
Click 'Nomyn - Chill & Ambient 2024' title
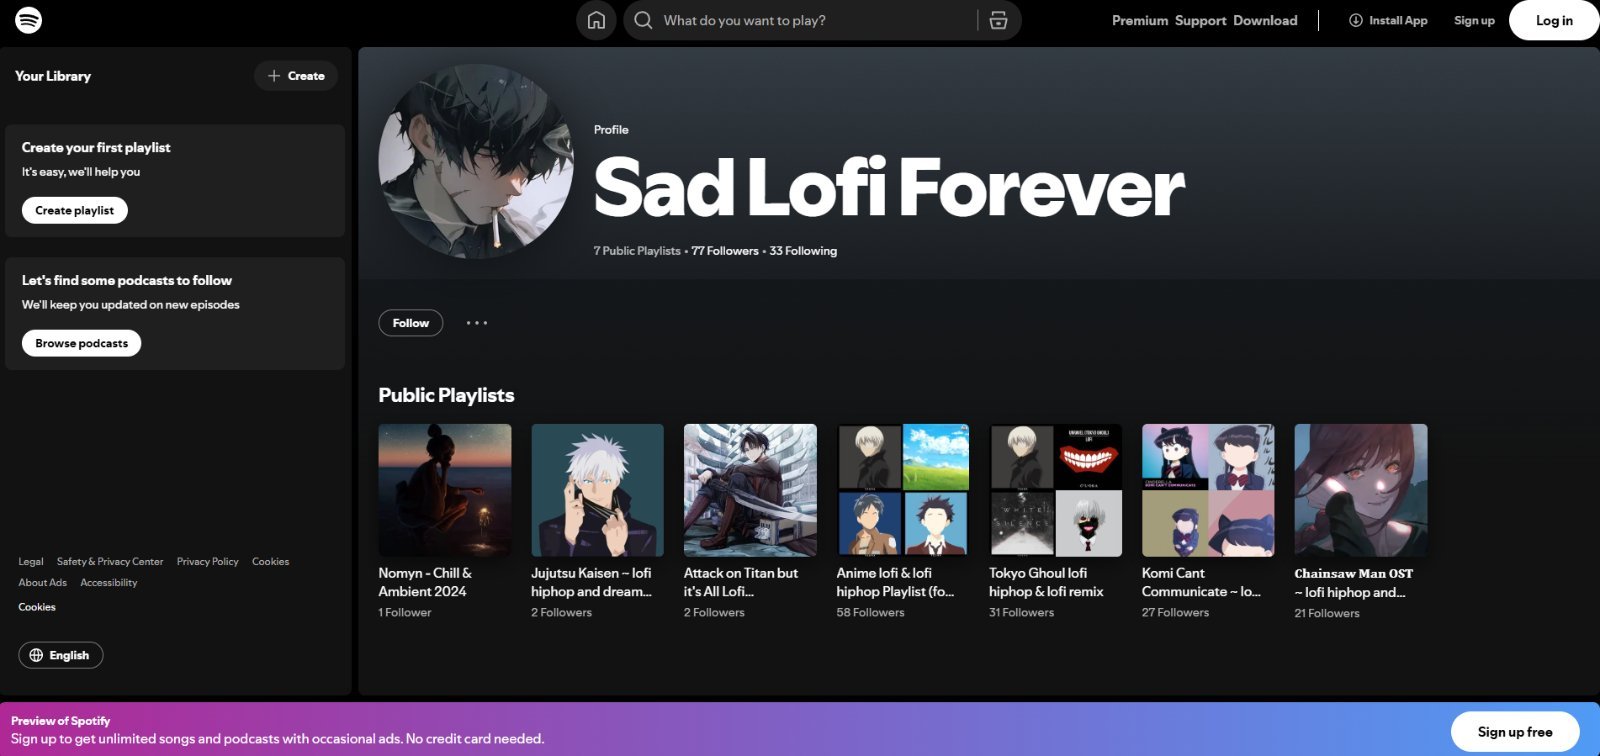coord(425,582)
